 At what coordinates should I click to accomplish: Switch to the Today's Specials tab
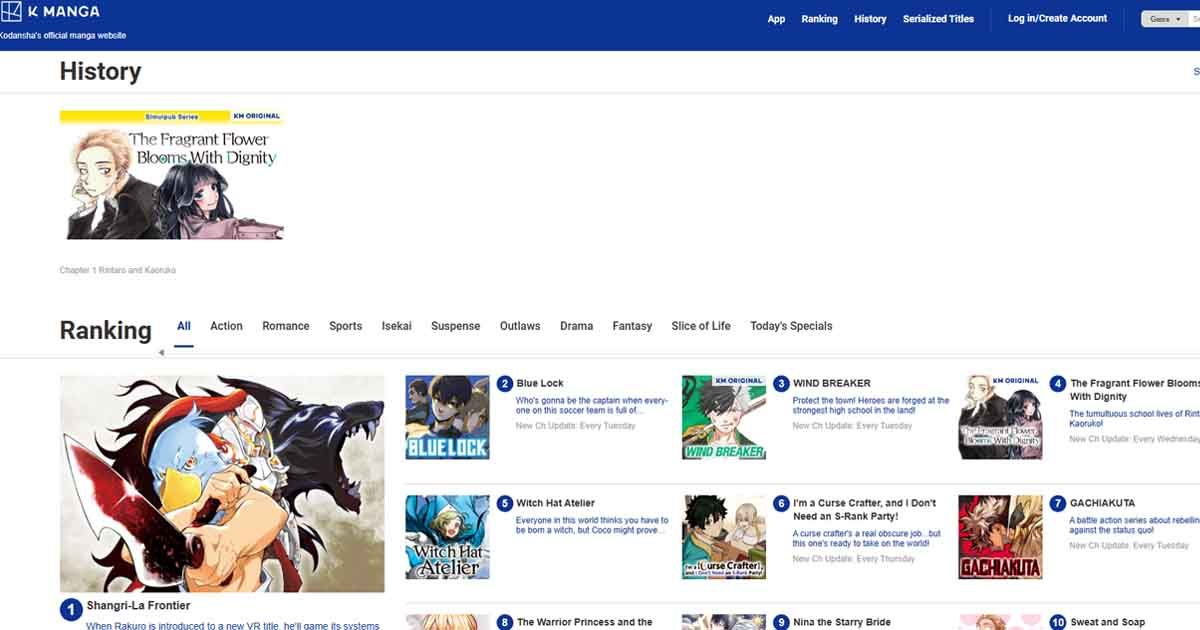[x=791, y=326]
